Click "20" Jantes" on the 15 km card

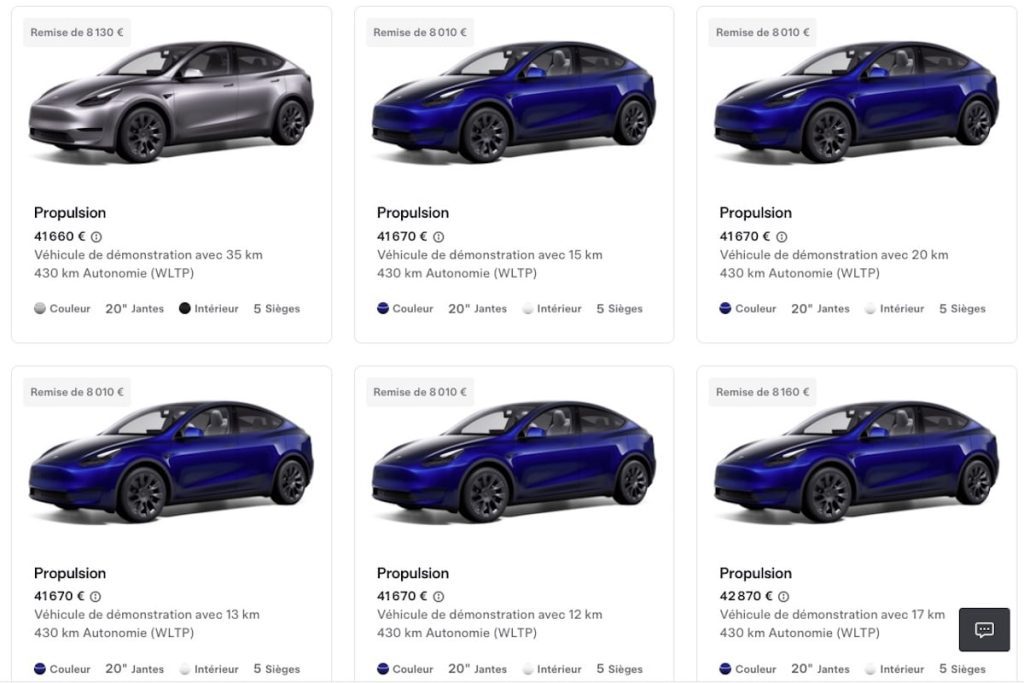[x=477, y=309]
